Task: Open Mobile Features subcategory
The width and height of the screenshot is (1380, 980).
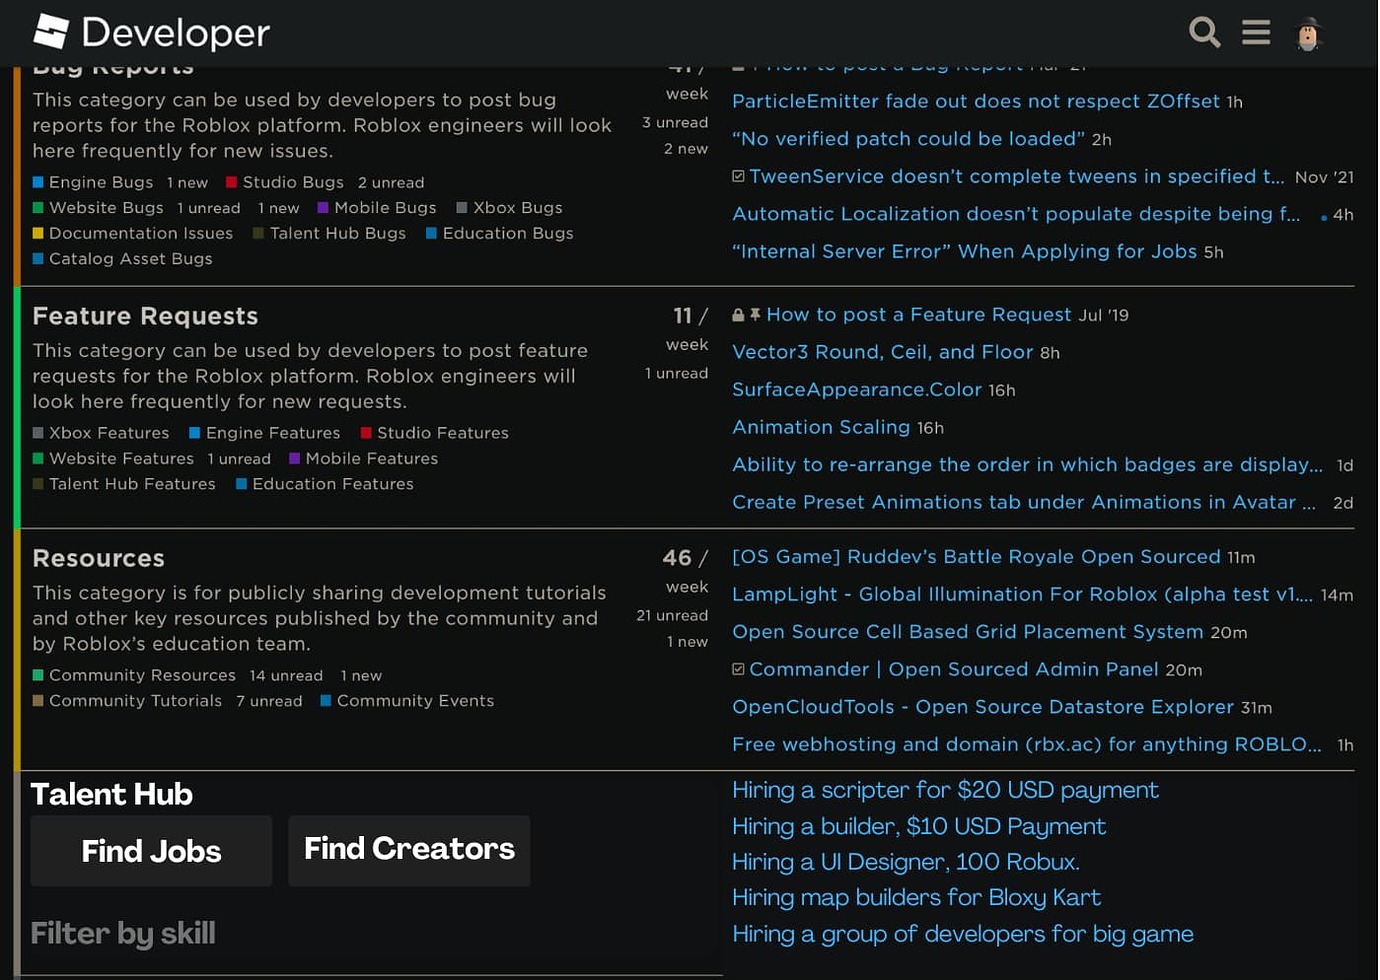Action: click(364, 459)
